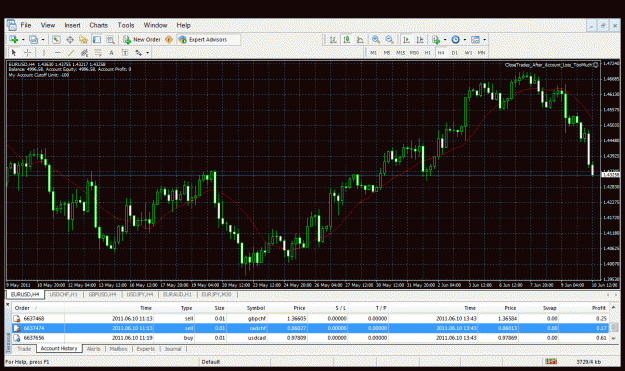Open the Charts menu
Image resolution: width=625 pixels, height=371 pixels.
click(x=98, y=25)
